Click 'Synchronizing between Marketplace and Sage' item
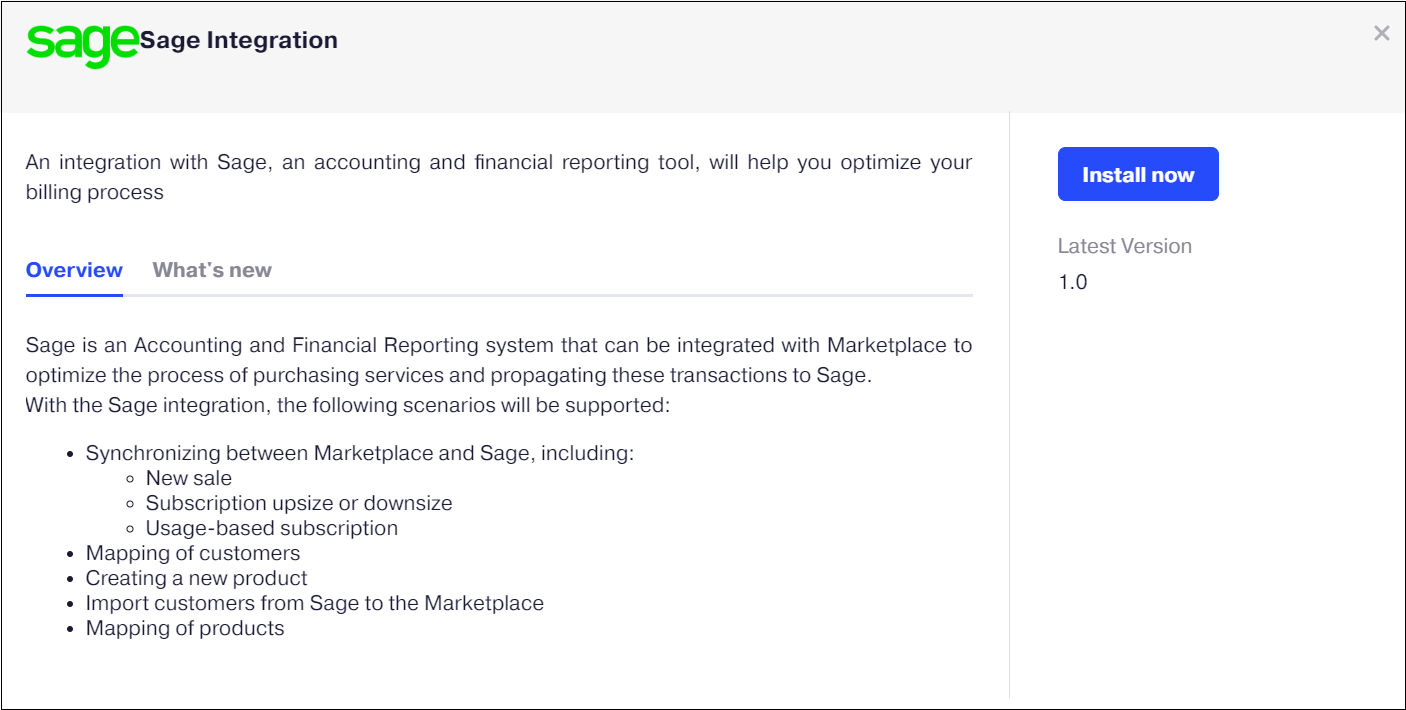1406x710 pixels. point(360,453)
